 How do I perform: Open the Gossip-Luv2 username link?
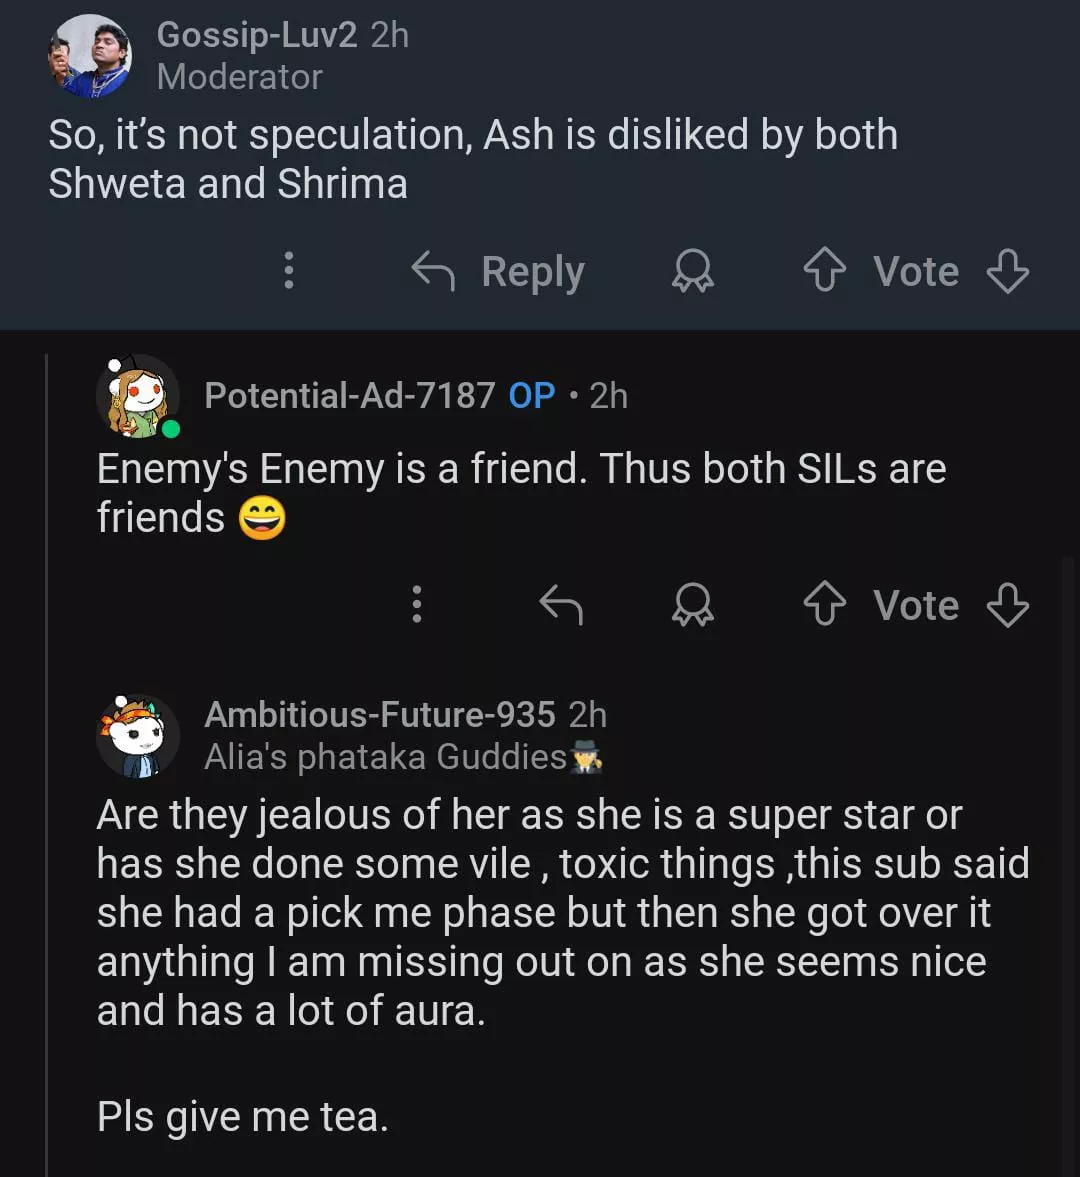256,35
